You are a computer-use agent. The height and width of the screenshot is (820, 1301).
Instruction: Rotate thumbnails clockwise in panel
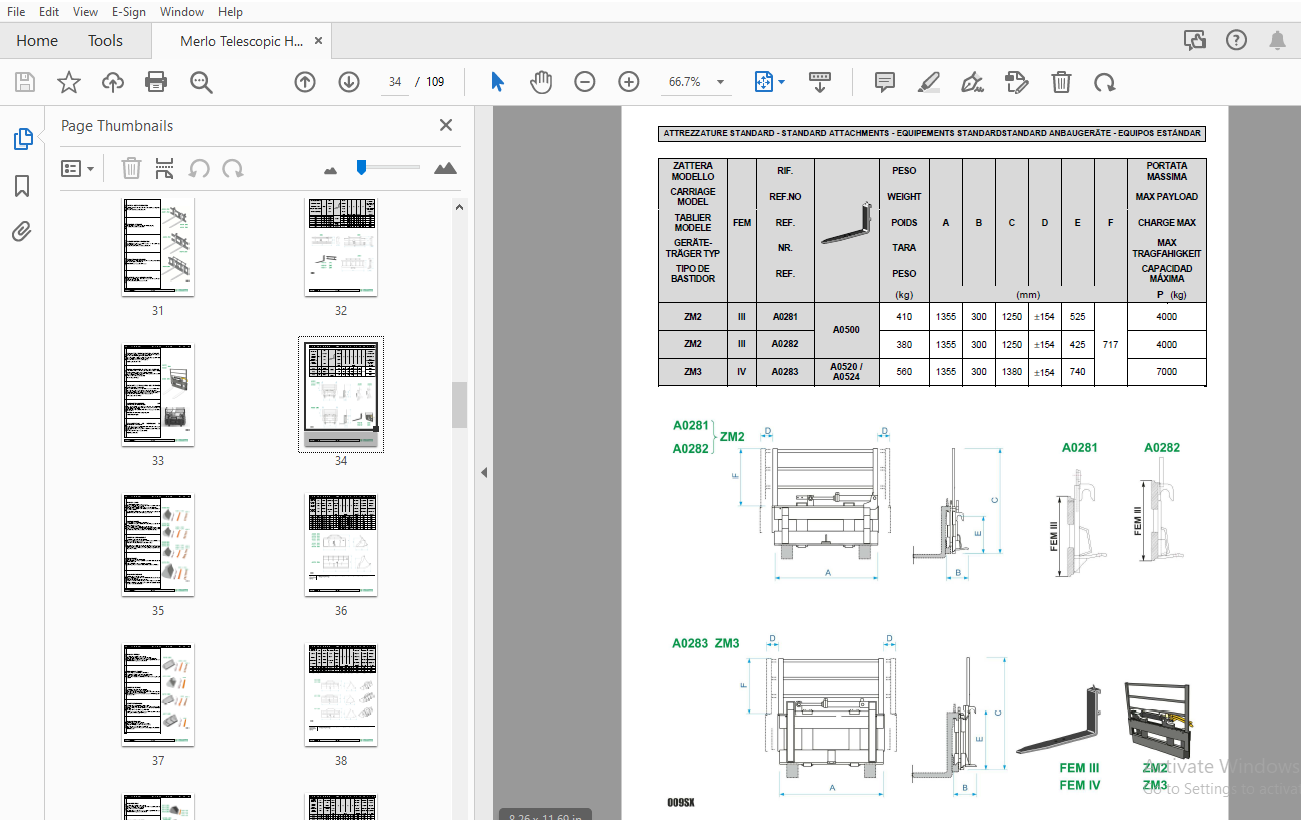(233, 168)
